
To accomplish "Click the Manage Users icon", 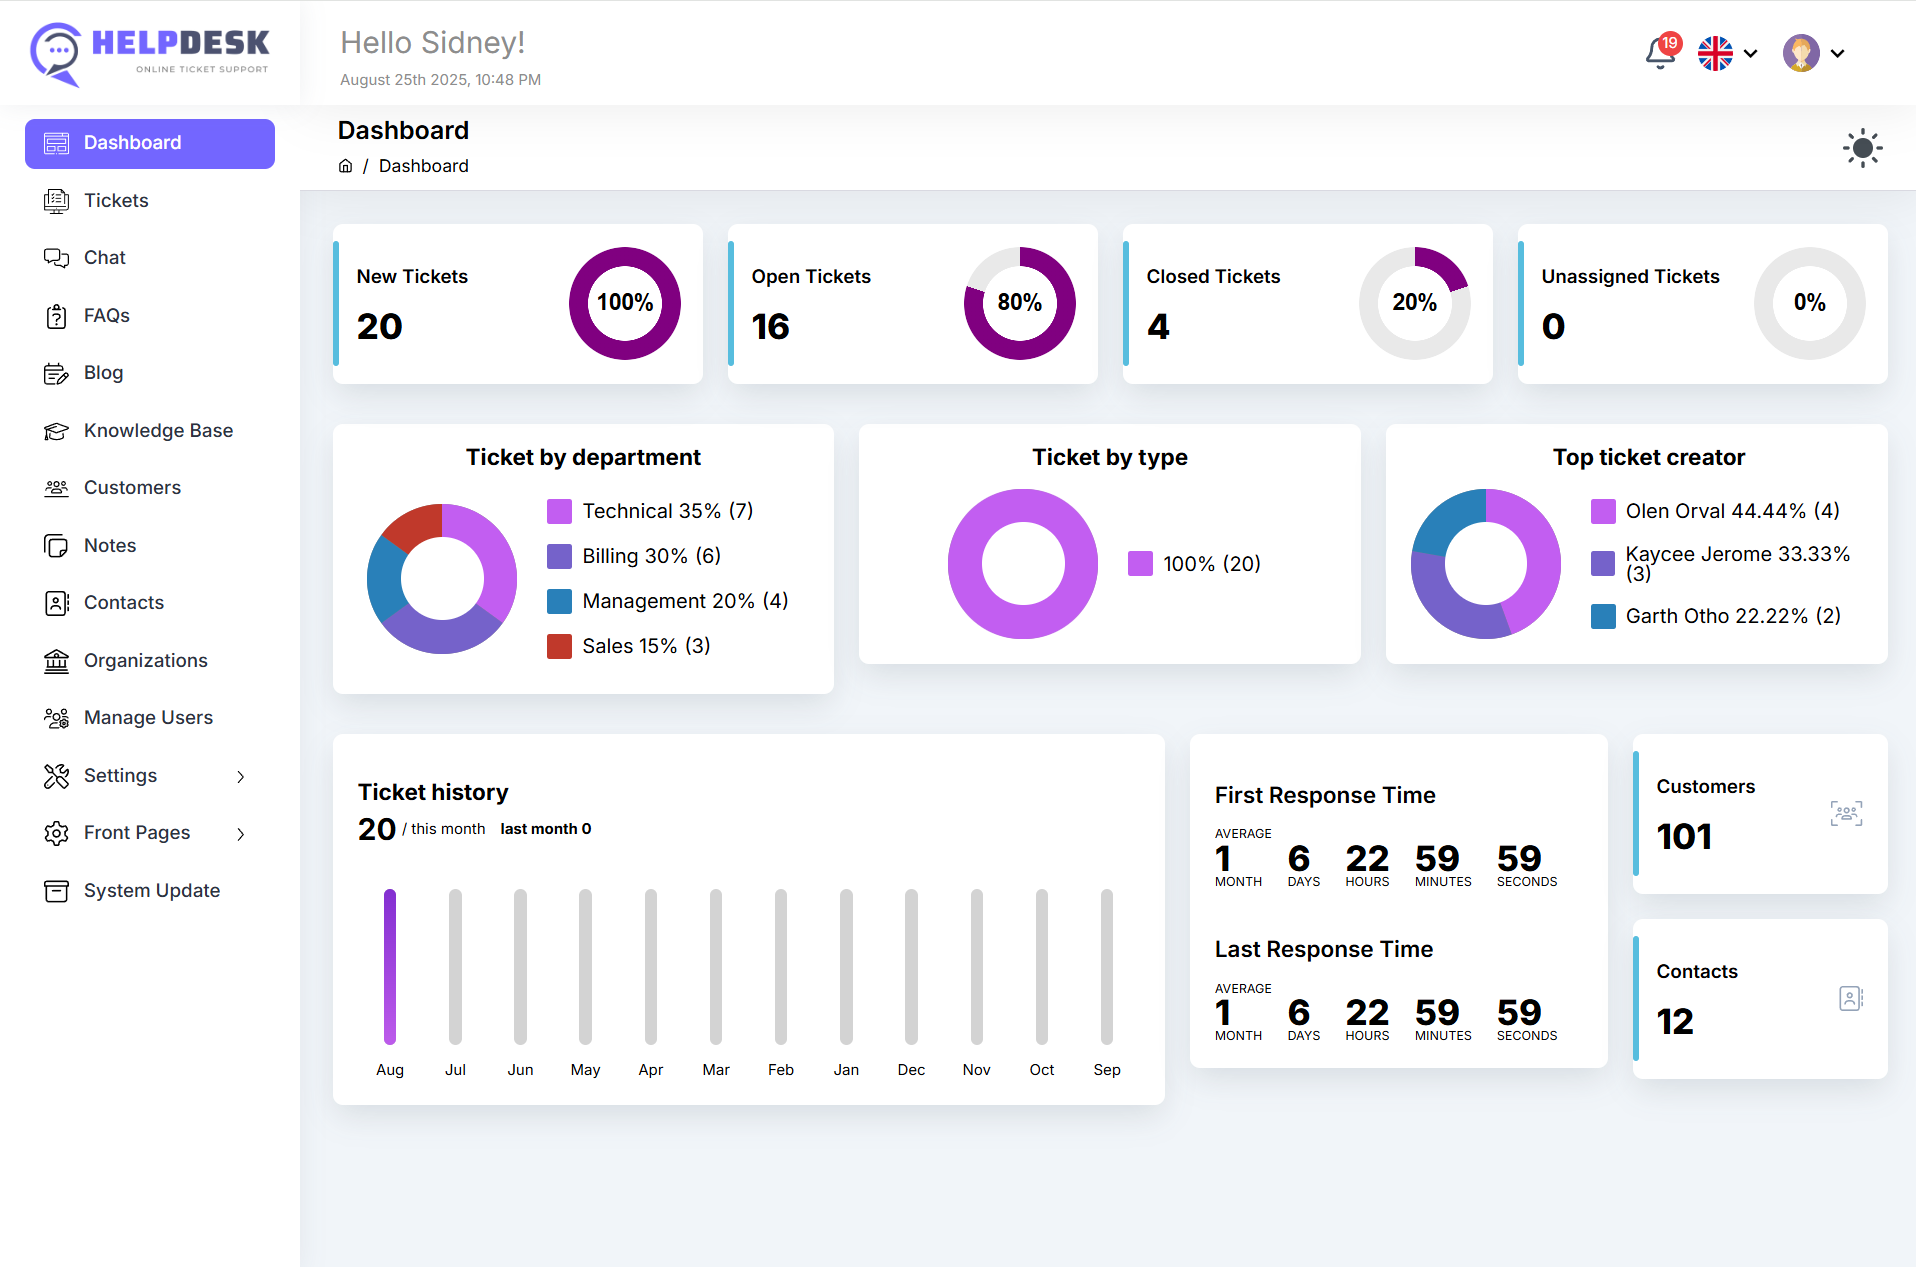I will (x=56, y=718).
